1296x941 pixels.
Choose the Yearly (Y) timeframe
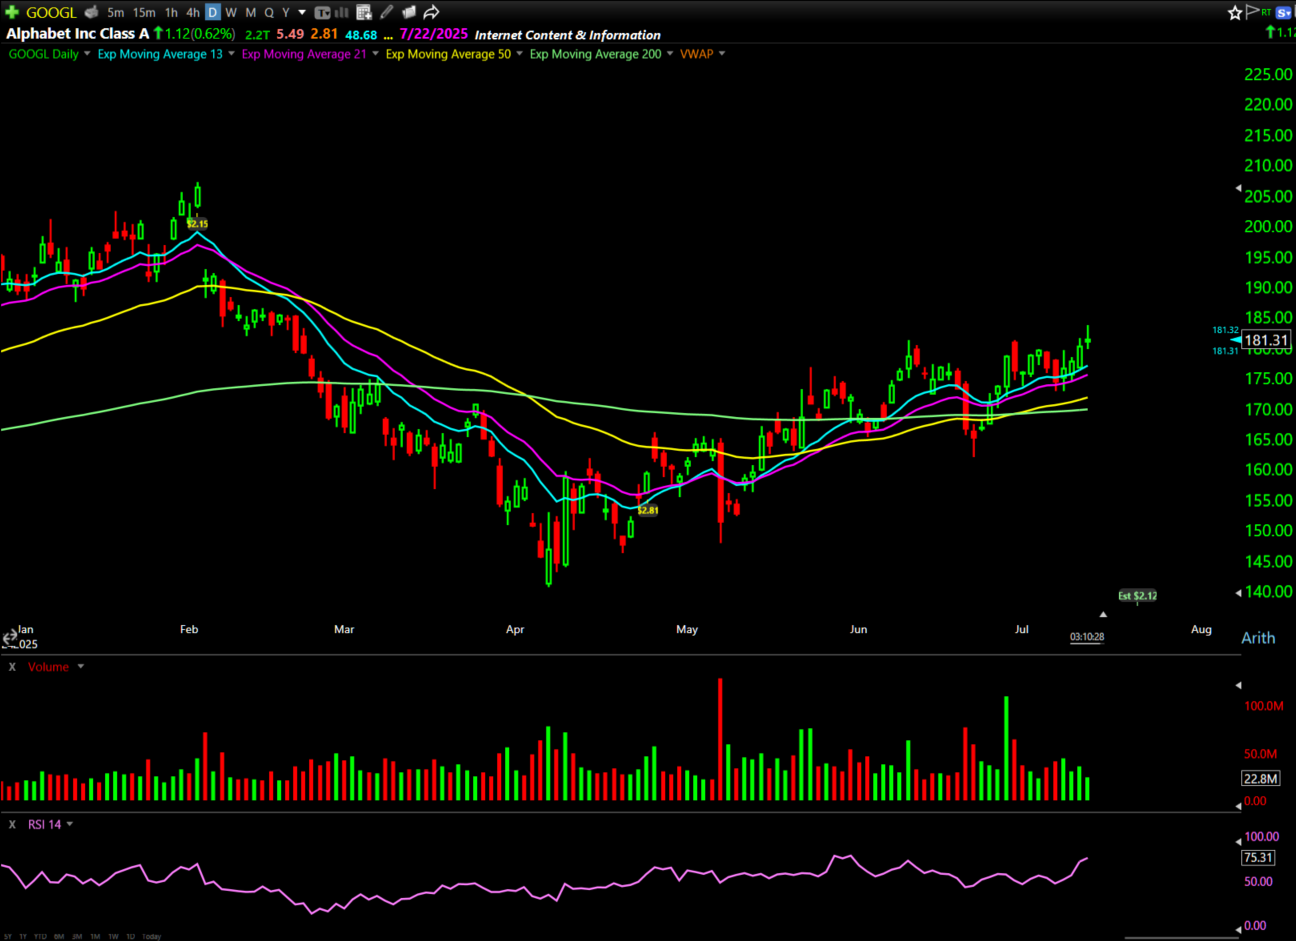[285, 12]
